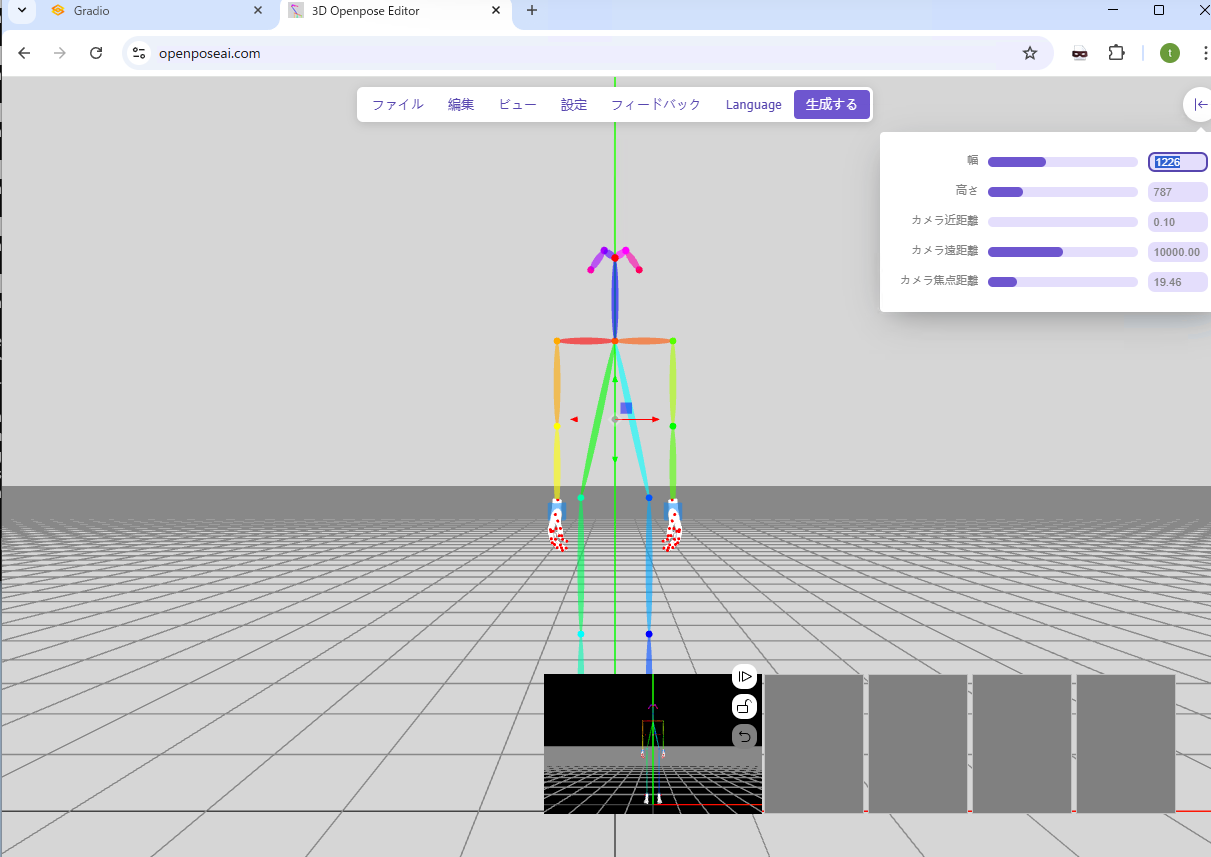Select the cyan knee joint on the teal leg
The height and width of the screenshot is (857, 1211).
coord(581,634)
